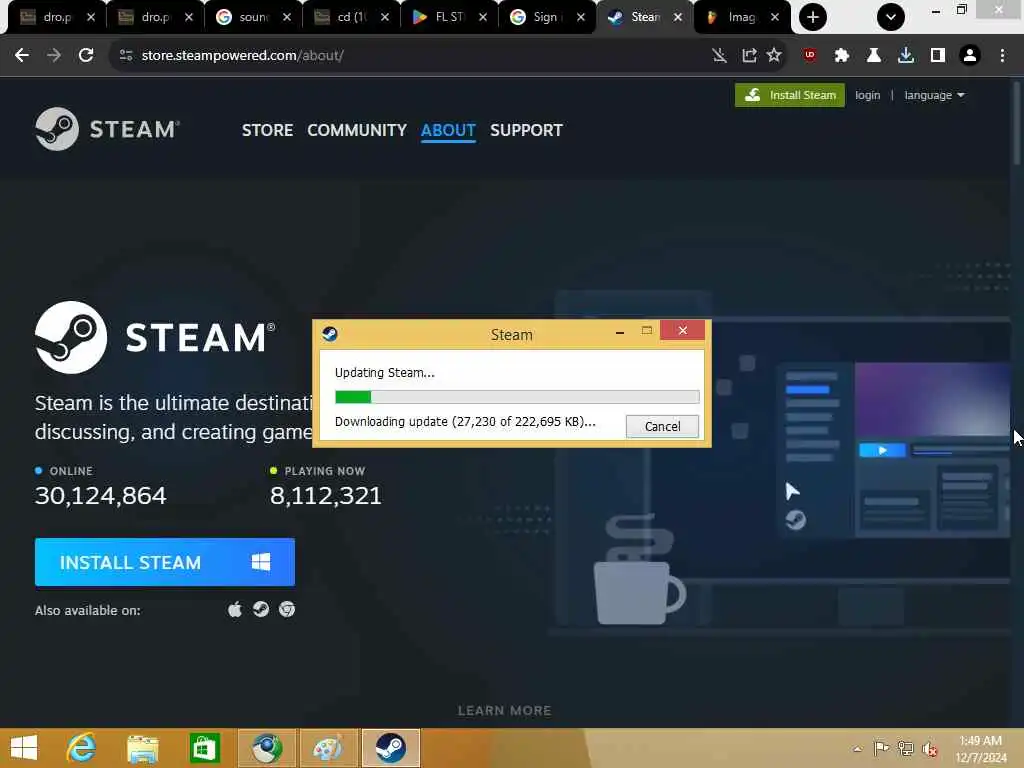Click Action Center flag tray icon

pos(881,748)
